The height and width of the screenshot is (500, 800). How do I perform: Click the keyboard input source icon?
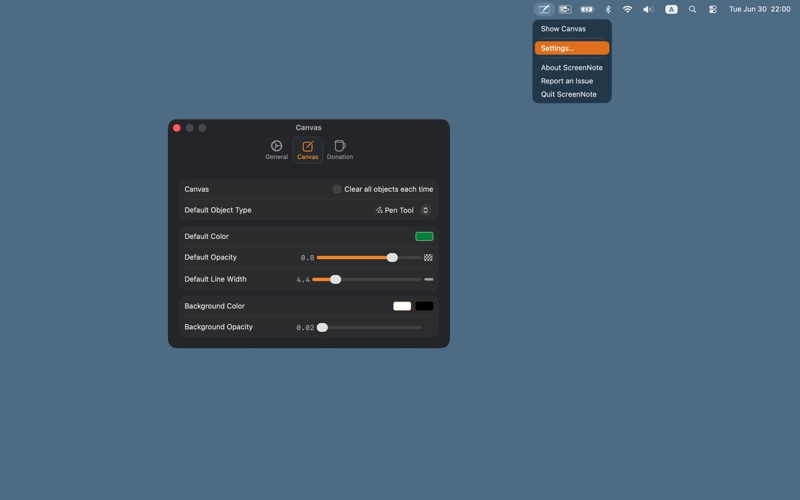(x=671, y=9)
